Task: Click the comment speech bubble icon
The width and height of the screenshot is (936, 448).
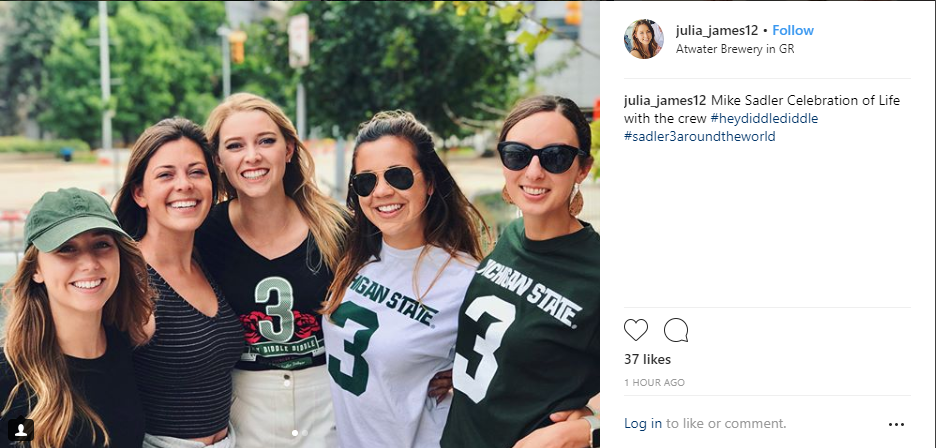Action: click(x=676, y=330)
